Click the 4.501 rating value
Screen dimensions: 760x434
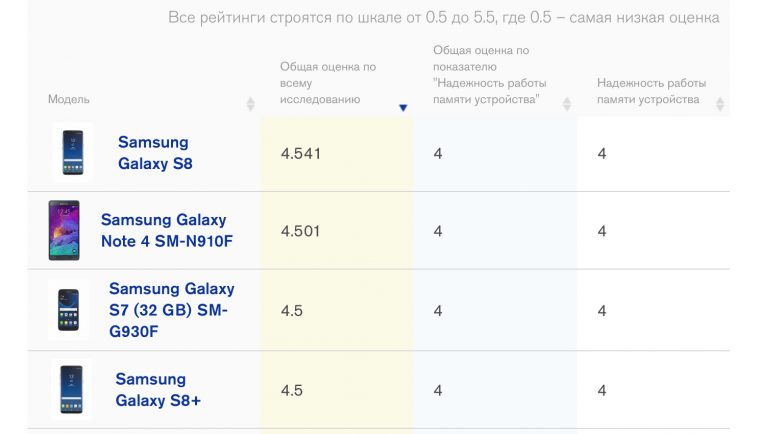[x=301, y=231]
